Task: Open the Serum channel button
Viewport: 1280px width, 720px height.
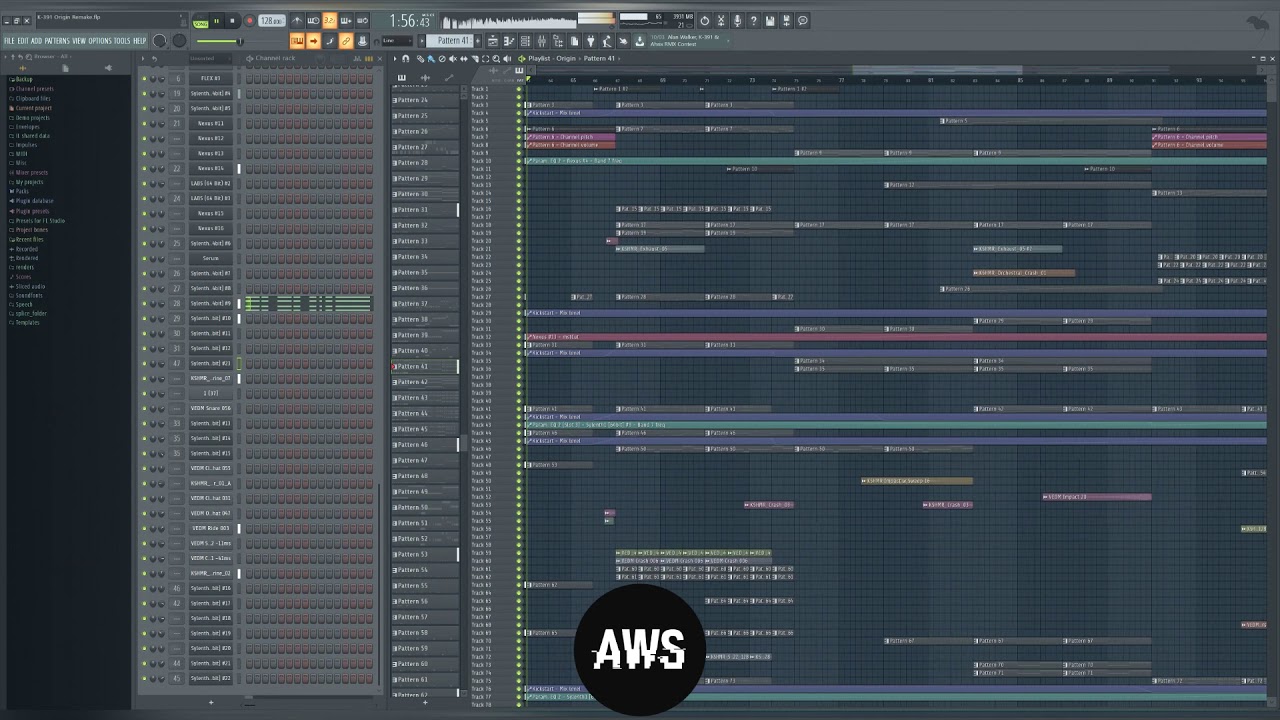Action: coord(210,259)
